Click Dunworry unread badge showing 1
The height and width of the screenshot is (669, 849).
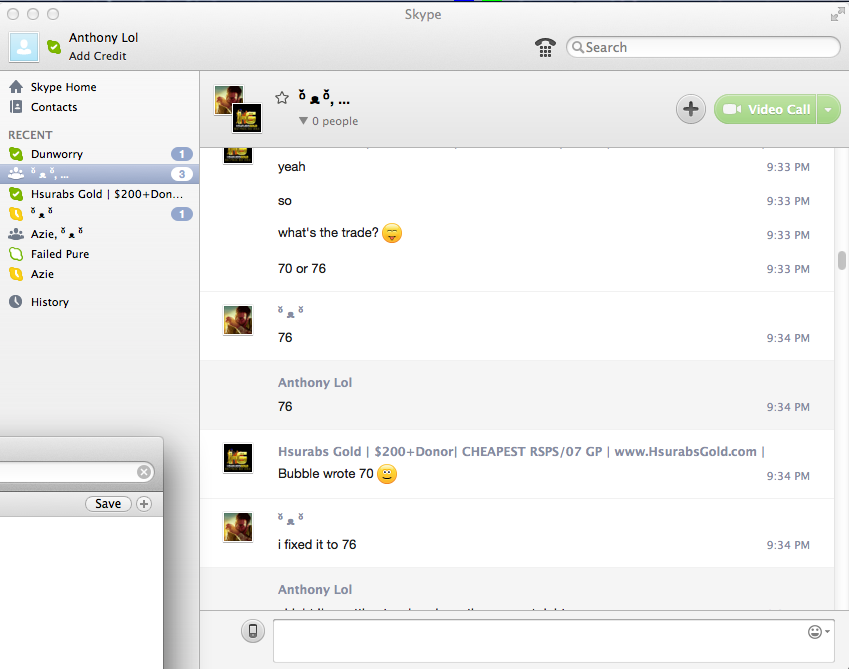pos(182,154)
